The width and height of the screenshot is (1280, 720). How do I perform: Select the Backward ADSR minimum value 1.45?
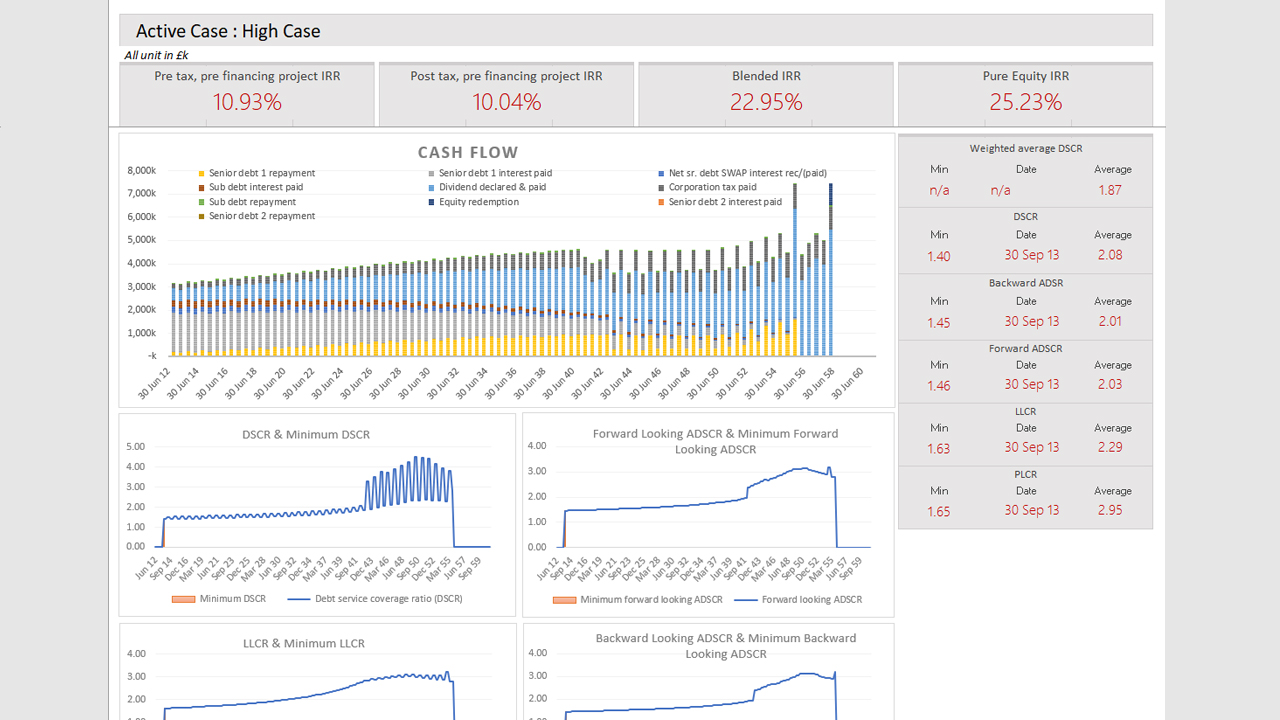coord(938,323)
